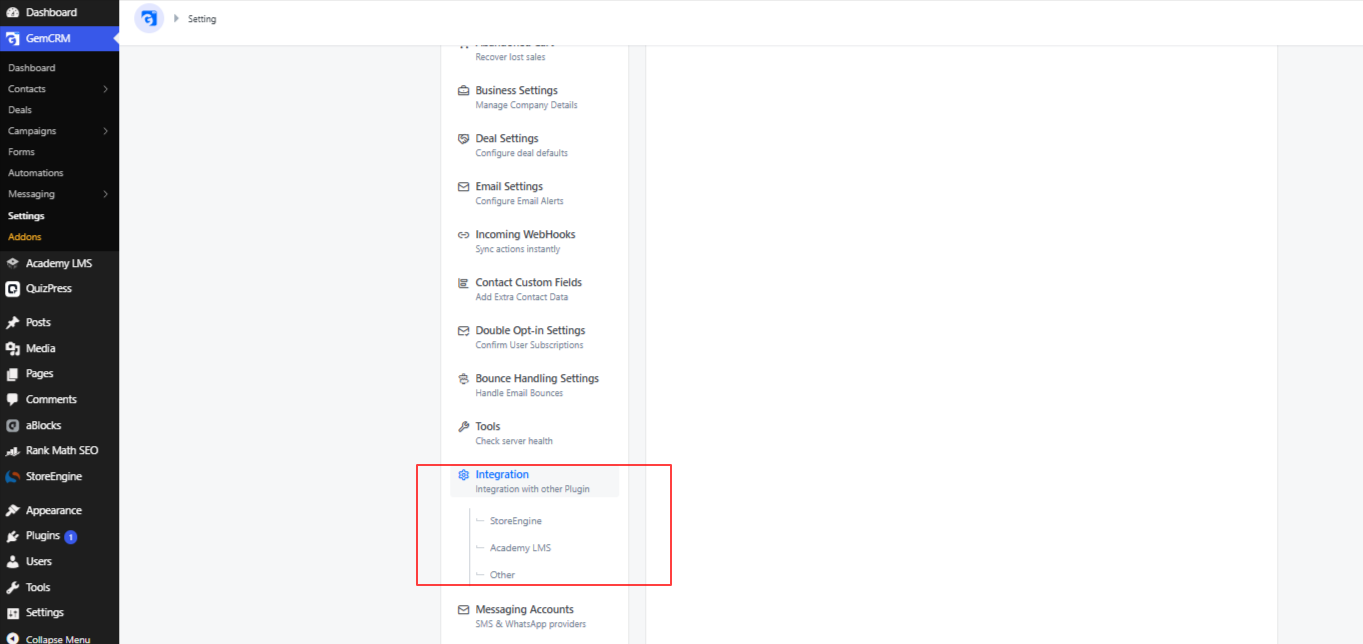This screenshot has width=1363, height=644.
Task: Click the WordPress Settings icon at sidebar bottom
Action: (13, 613)
